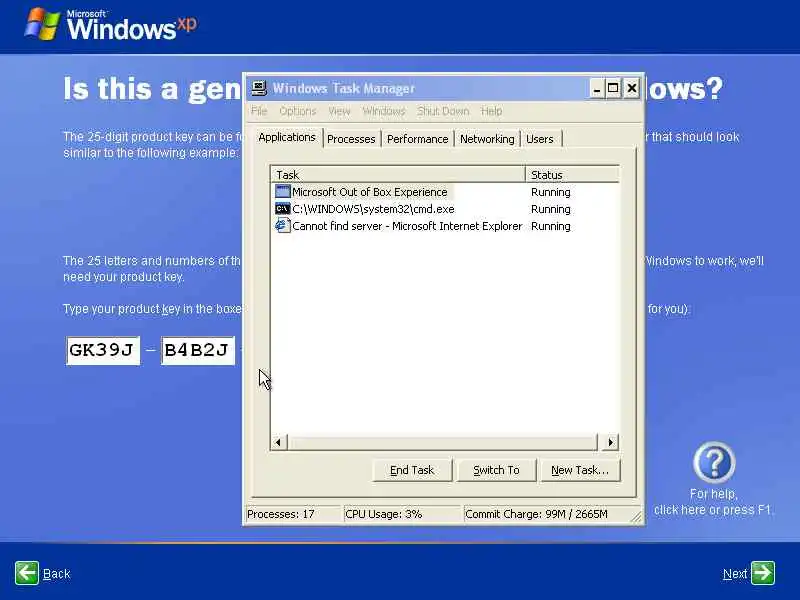The width and height of the screenshot is (800, 600).
Task: Select the Microsoft Out of Box Experience icon
Action: (282, 192)
